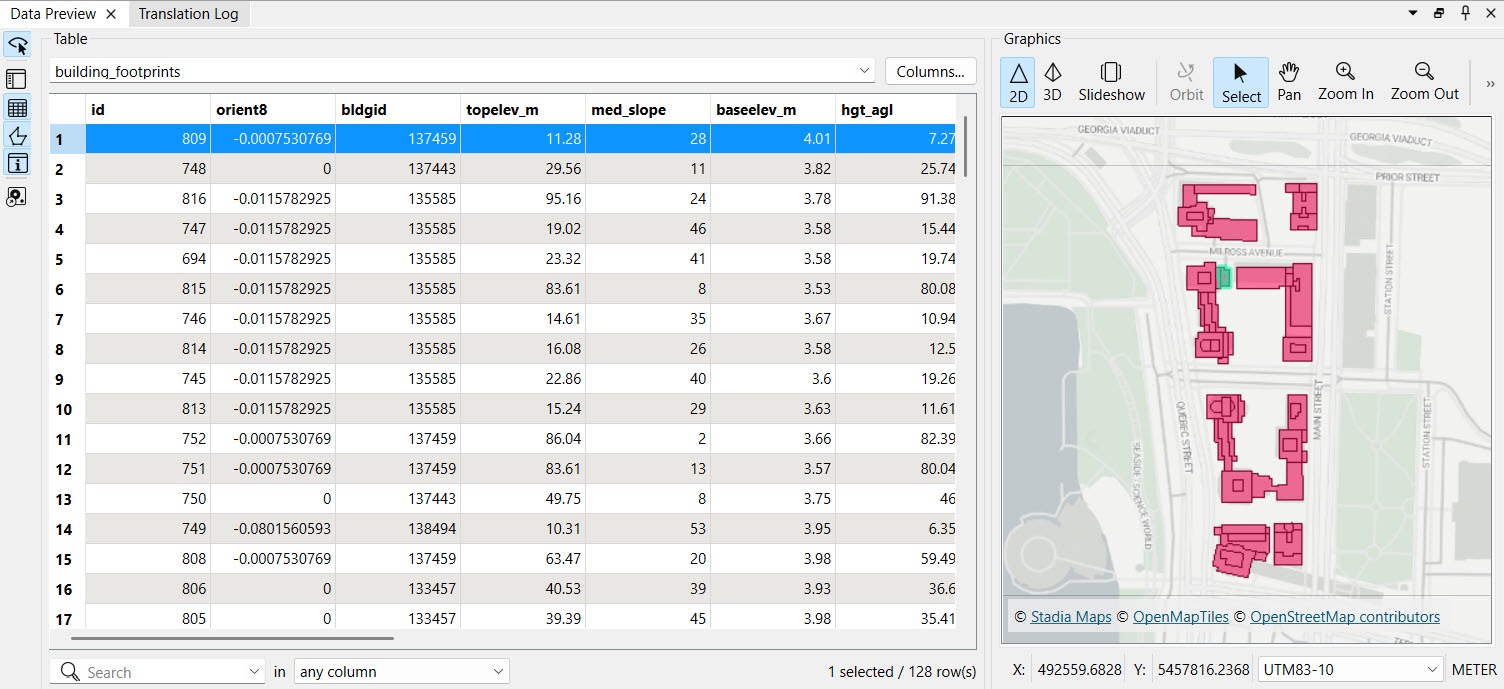This screenshot has height=689, width=1504.
Task: Open the OpenStreetMap contributors link
Action: (1344, 617)
